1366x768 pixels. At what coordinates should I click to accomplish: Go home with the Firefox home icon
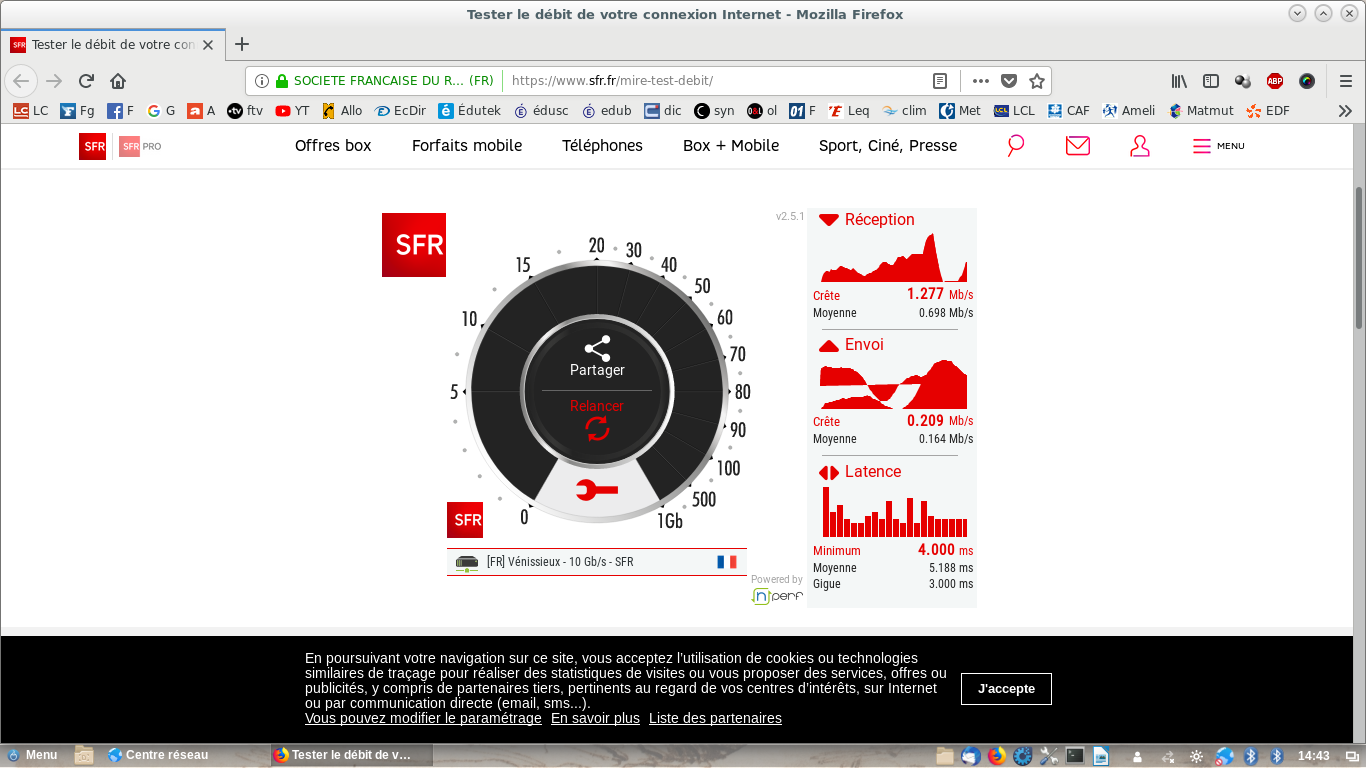118,80
